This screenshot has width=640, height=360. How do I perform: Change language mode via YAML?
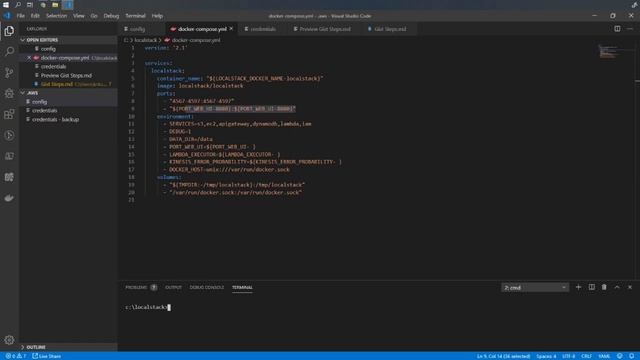point(604,356)
